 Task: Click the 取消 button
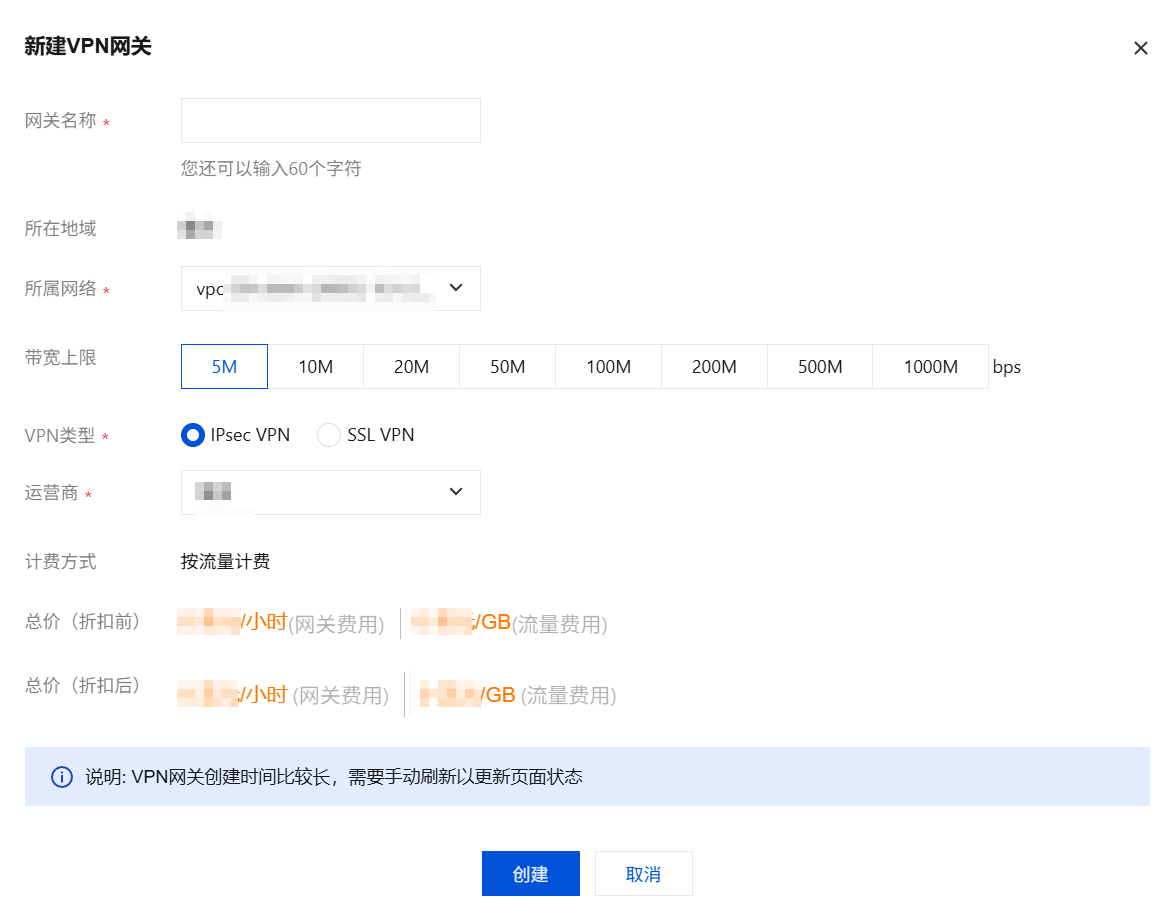[x=643, y=874]
